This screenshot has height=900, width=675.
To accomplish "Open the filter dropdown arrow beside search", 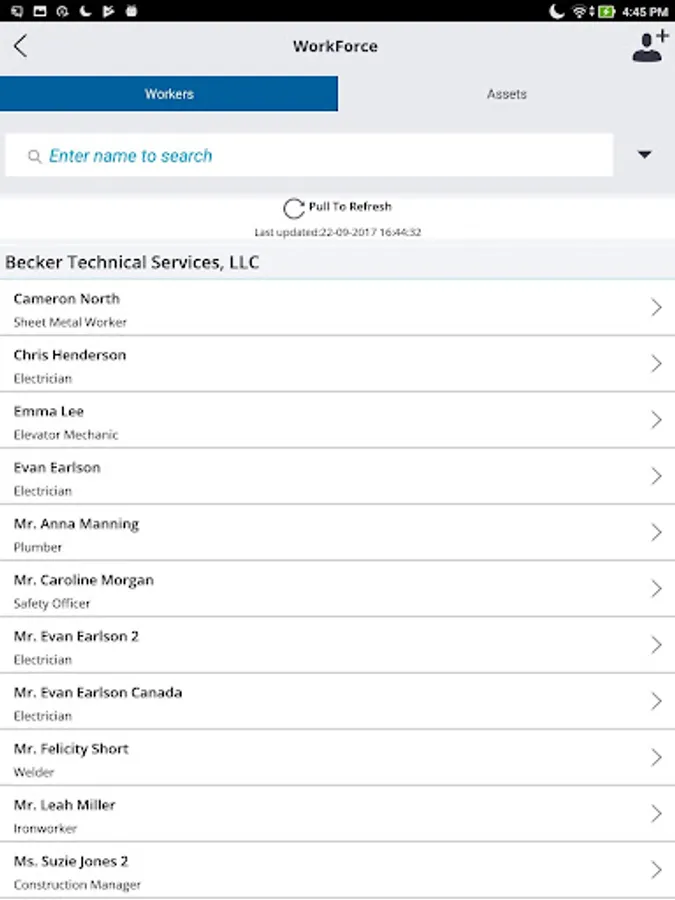I will pos(644,155).
